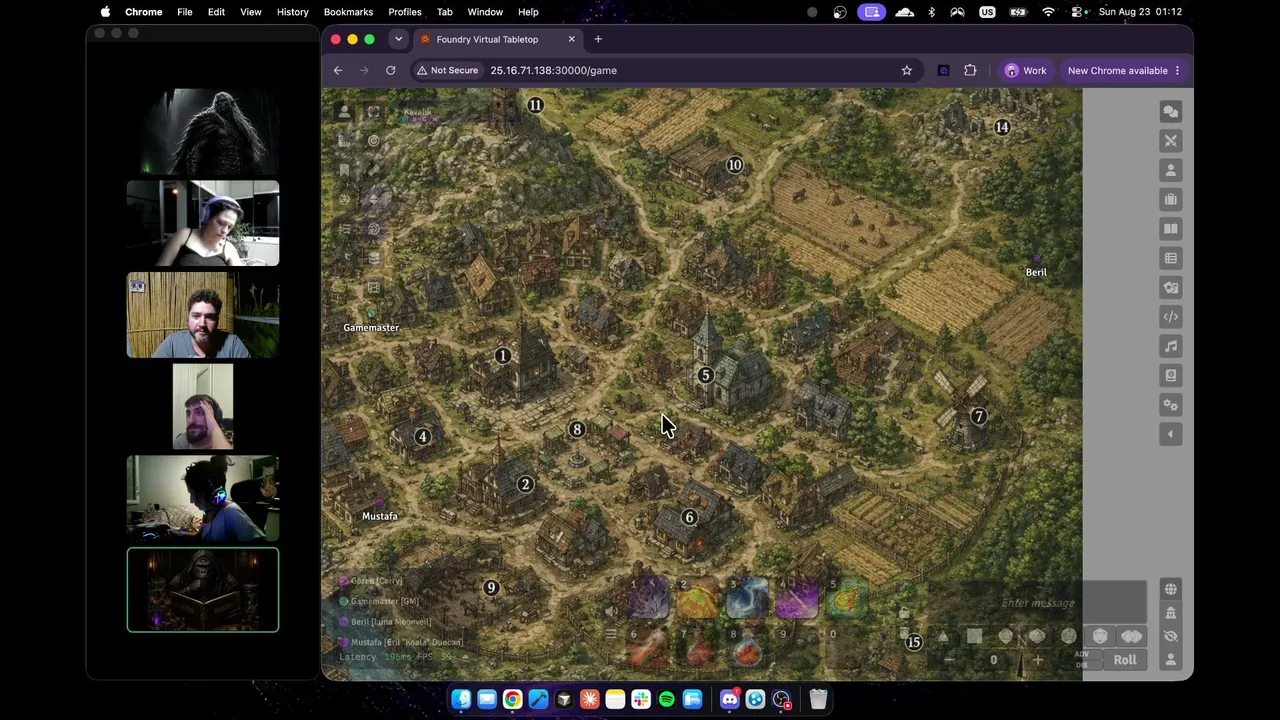Open the Game Settings gears tab
This screenshot has height=720, width=1280.
pyautogui.click(x=1170, y=405)
